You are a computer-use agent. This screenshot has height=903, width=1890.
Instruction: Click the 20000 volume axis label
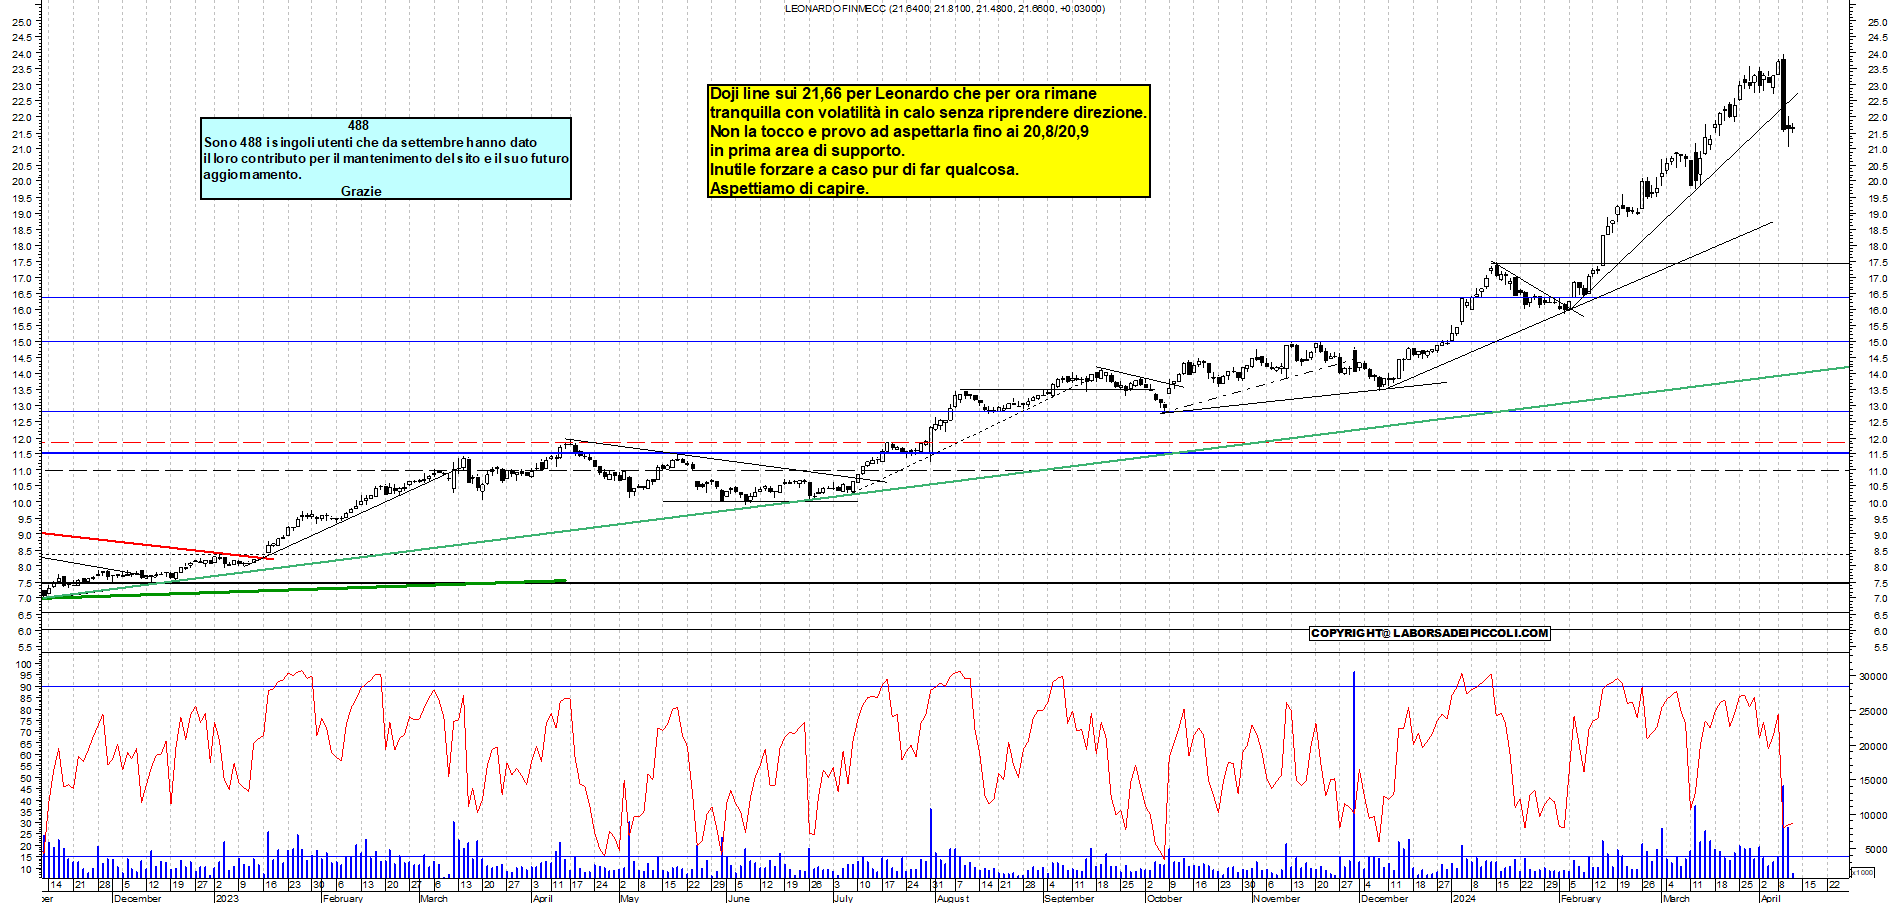[x=1873, y=747]
